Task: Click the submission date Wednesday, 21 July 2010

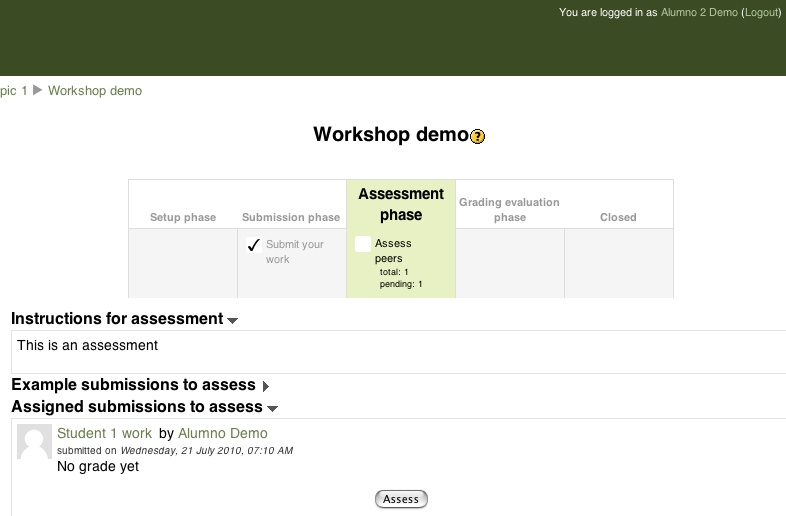Action: click(x=207, y=450)
